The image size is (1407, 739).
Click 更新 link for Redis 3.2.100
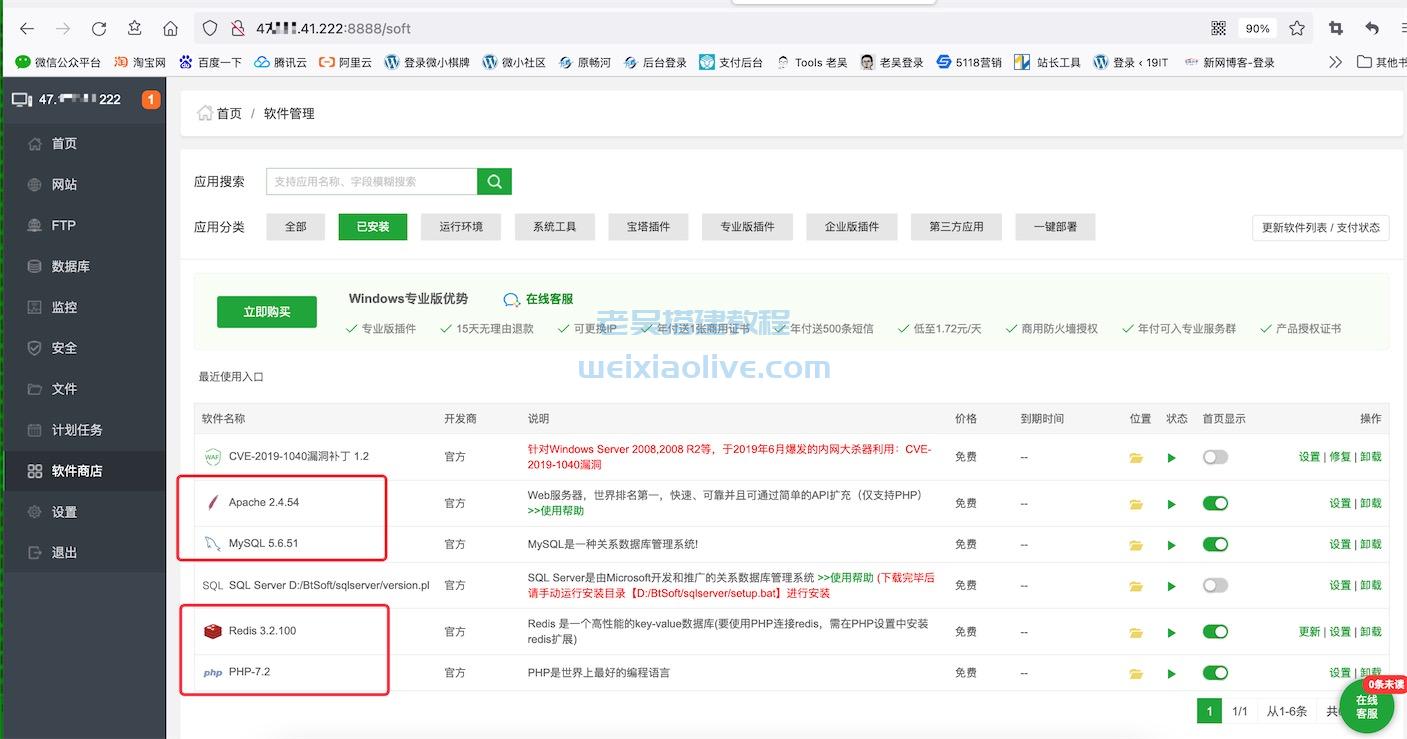tap(1309, 631)
